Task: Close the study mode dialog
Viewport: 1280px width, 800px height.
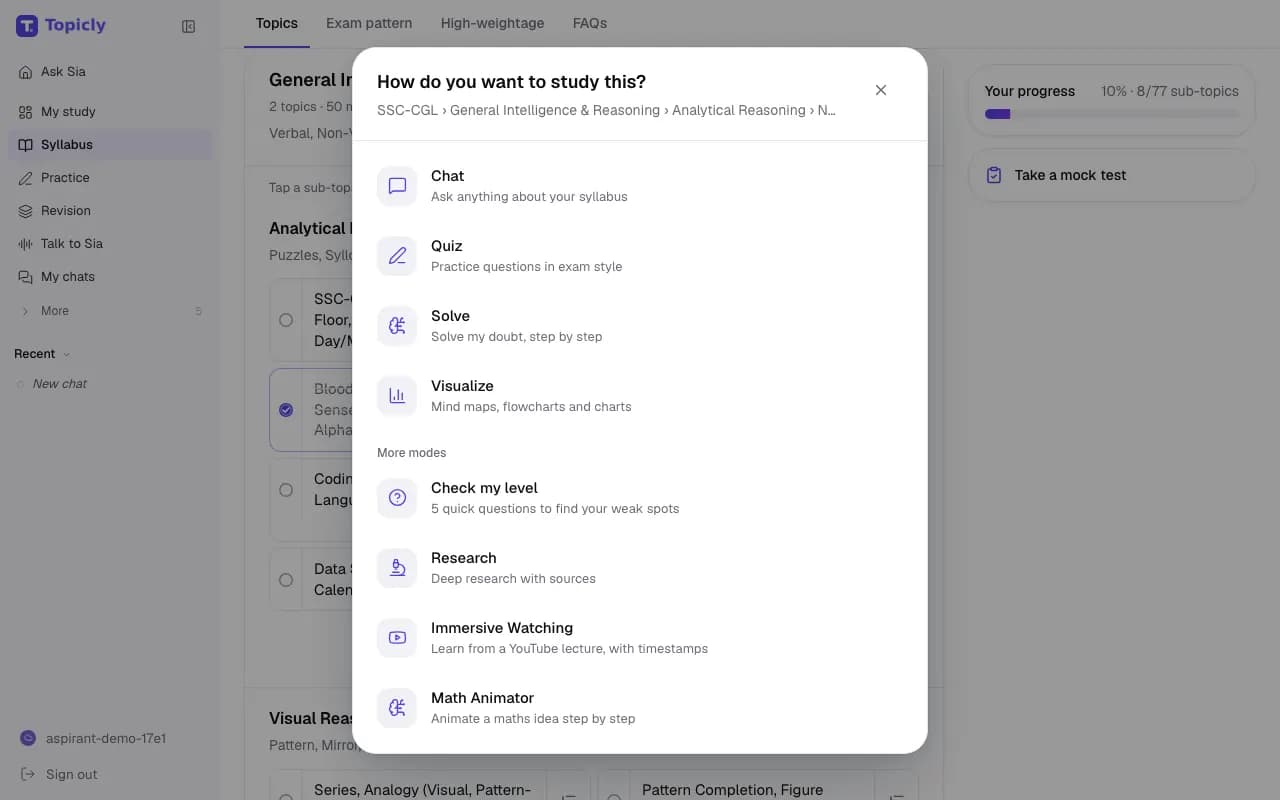Action: (881, 90)
